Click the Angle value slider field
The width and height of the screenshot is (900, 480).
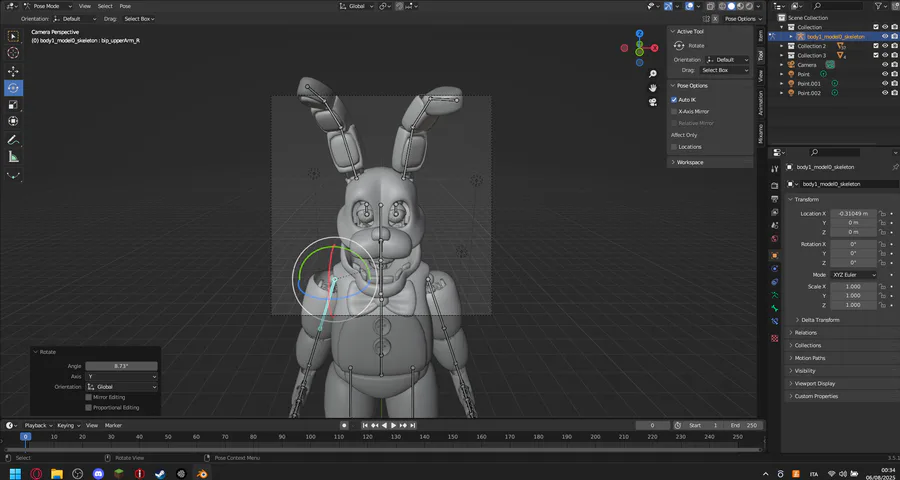click(121, 366)
